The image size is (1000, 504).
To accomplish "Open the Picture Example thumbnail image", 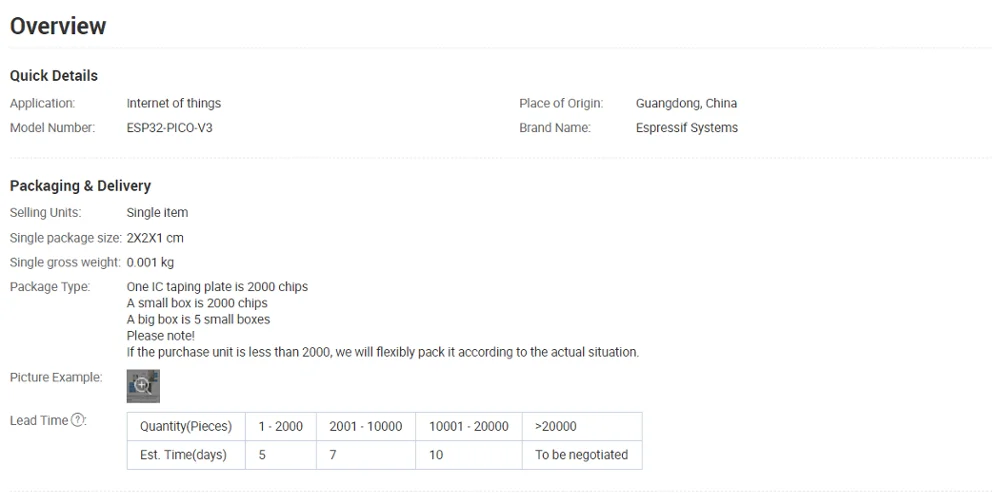I will [143, 386].
